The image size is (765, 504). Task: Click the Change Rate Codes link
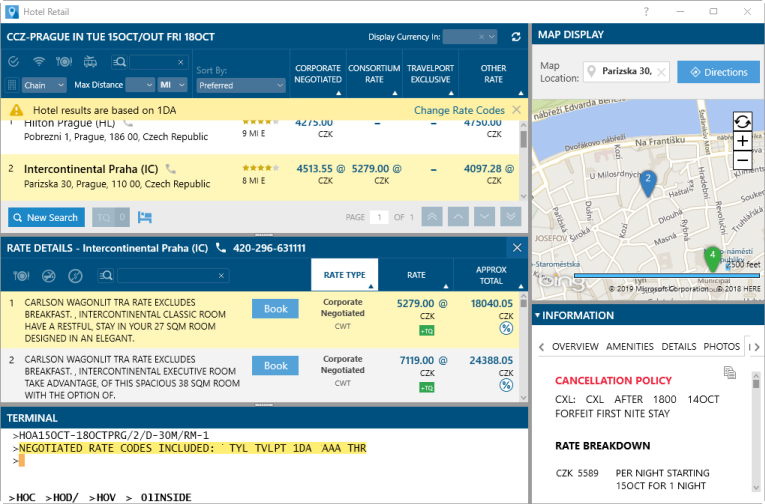[459, 110]
